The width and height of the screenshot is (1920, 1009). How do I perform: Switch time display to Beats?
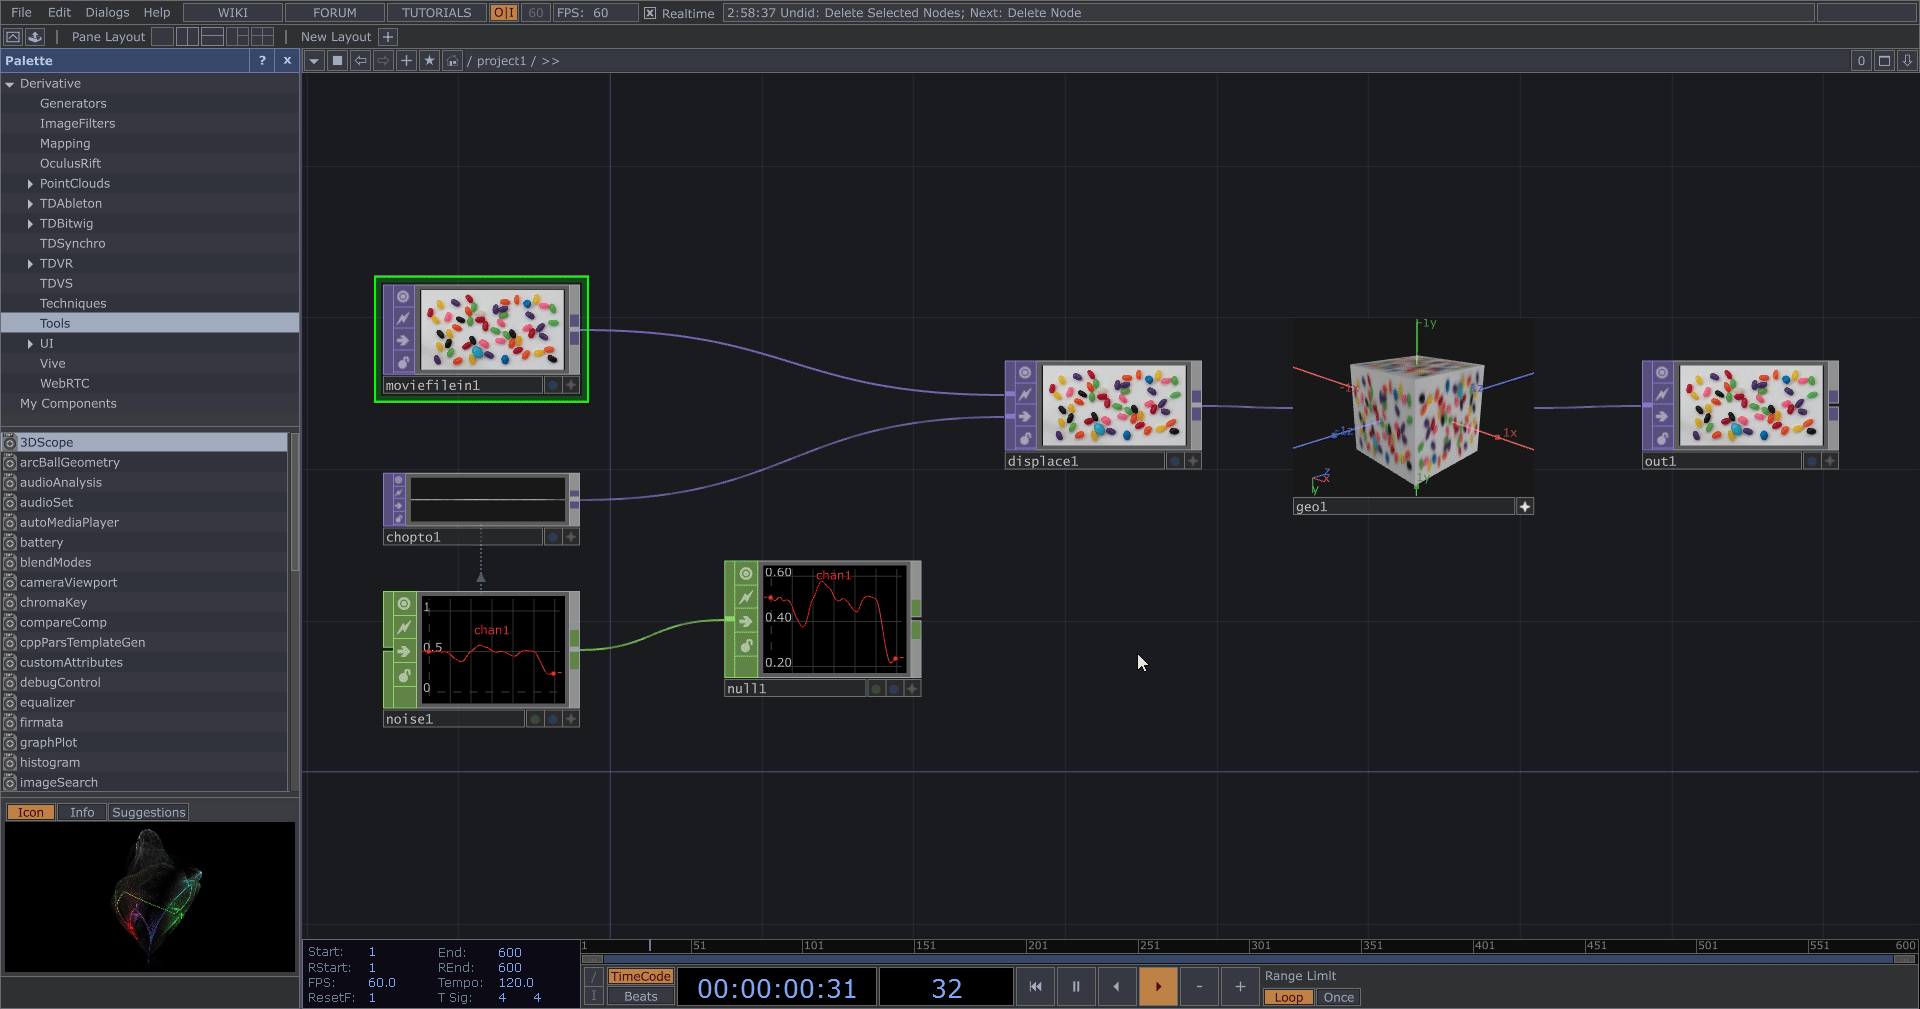[x=640, y=996]
